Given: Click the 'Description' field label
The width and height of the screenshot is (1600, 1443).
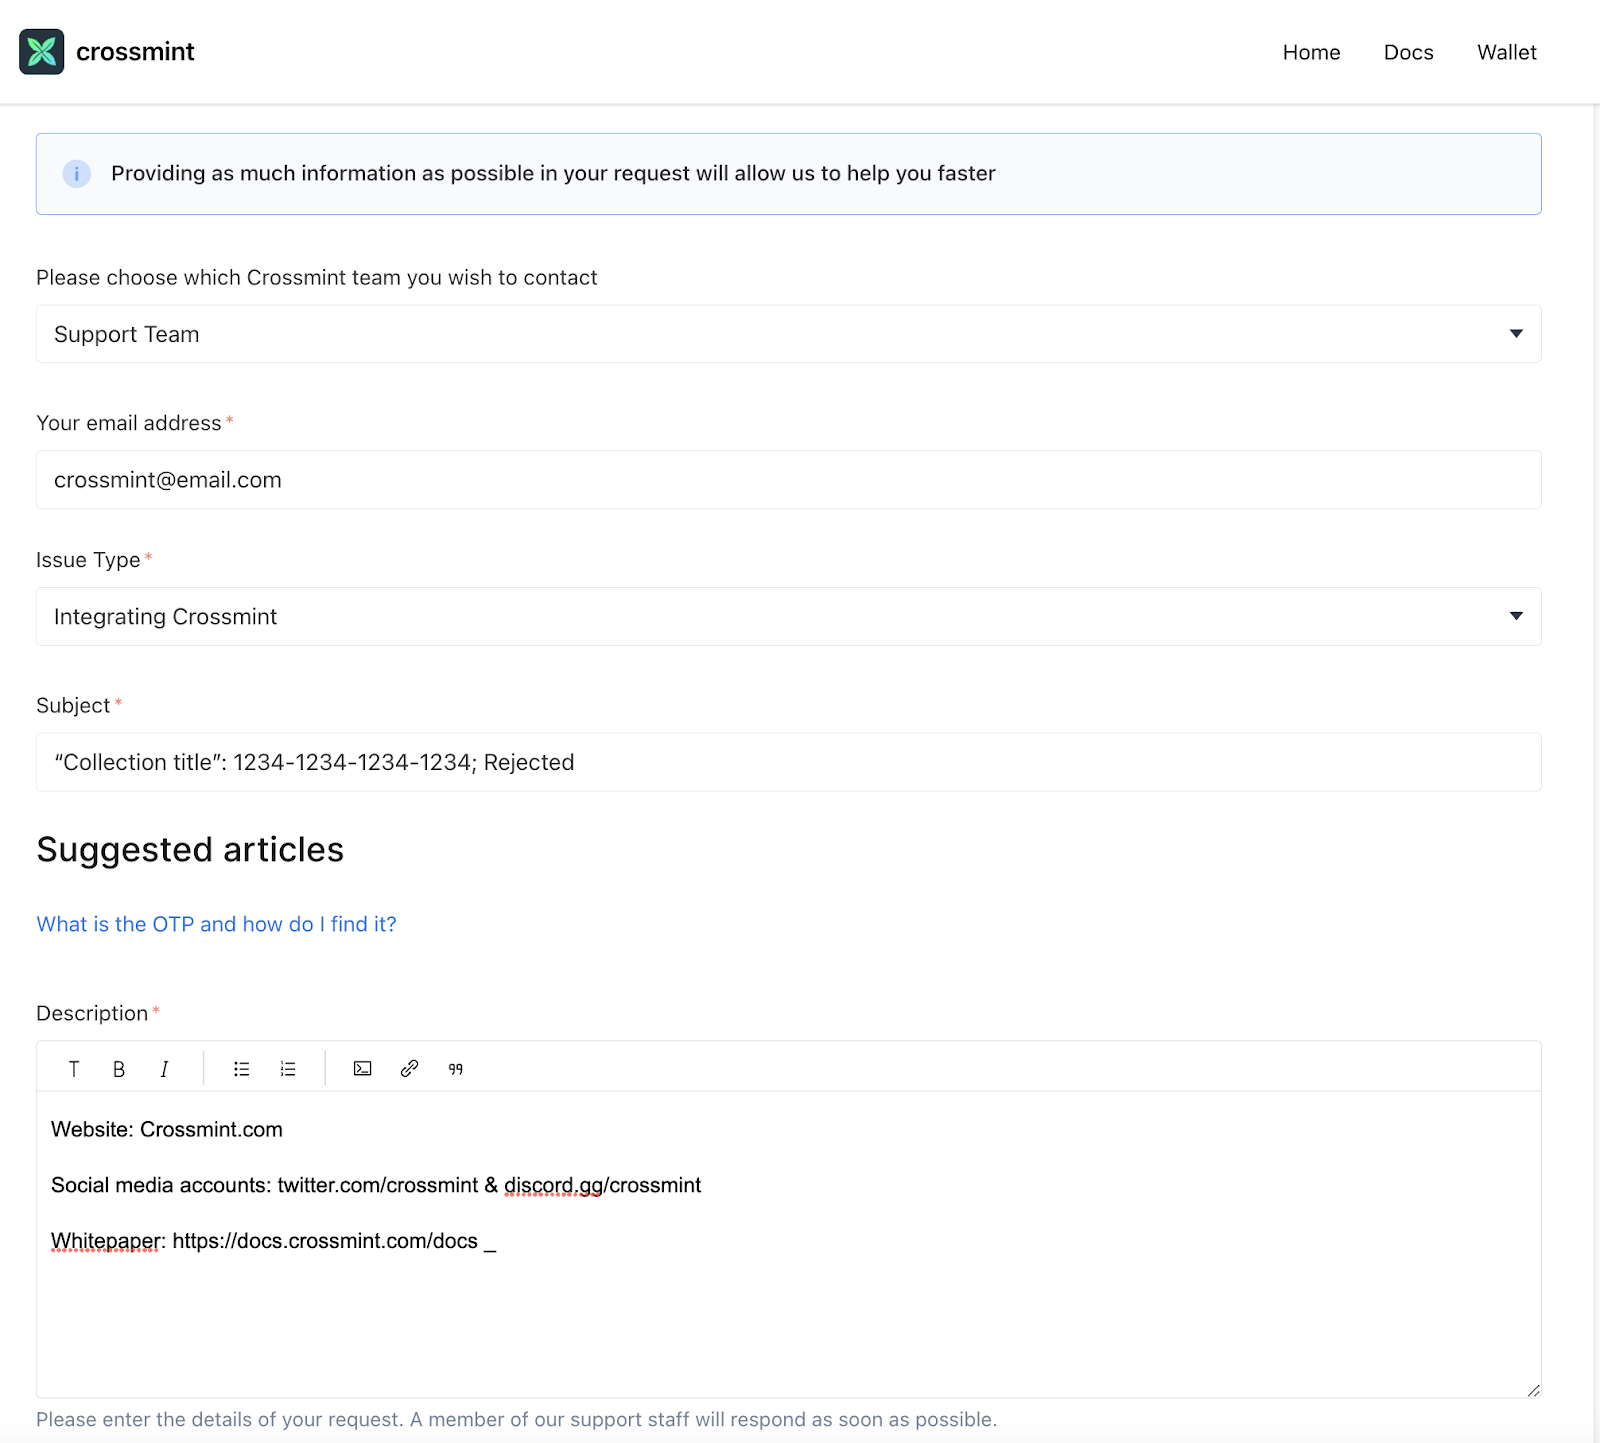Looking at the screenshot, I should [x=92, y=1013].
